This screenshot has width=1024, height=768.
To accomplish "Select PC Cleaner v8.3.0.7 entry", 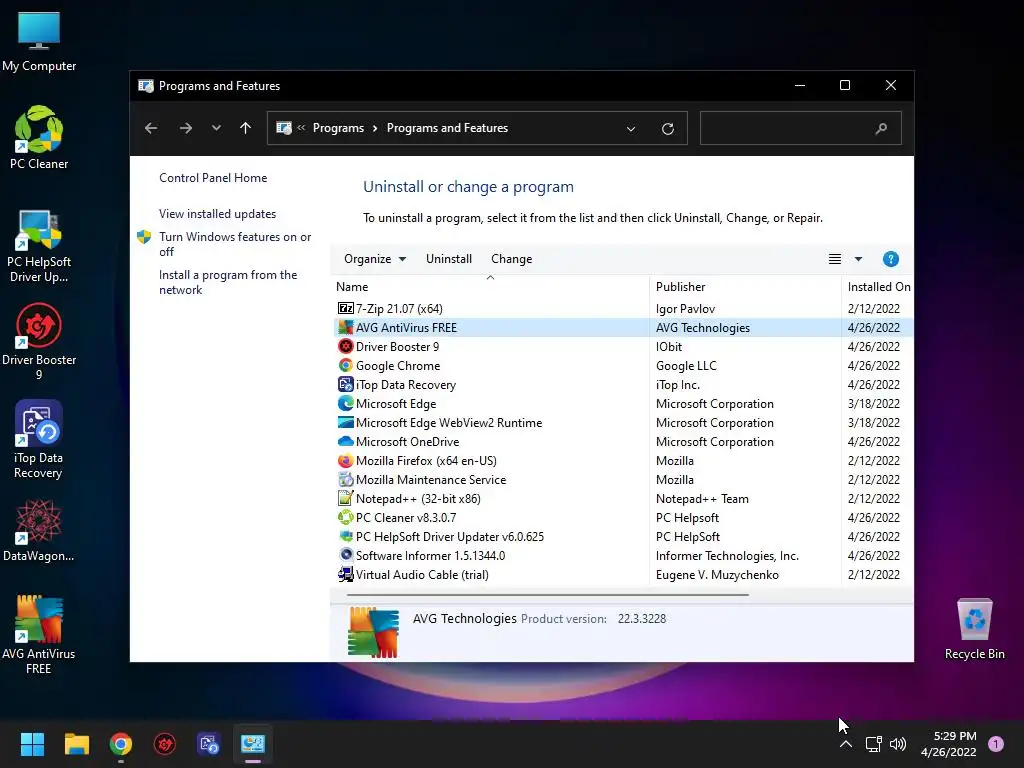I will (623, 517).
